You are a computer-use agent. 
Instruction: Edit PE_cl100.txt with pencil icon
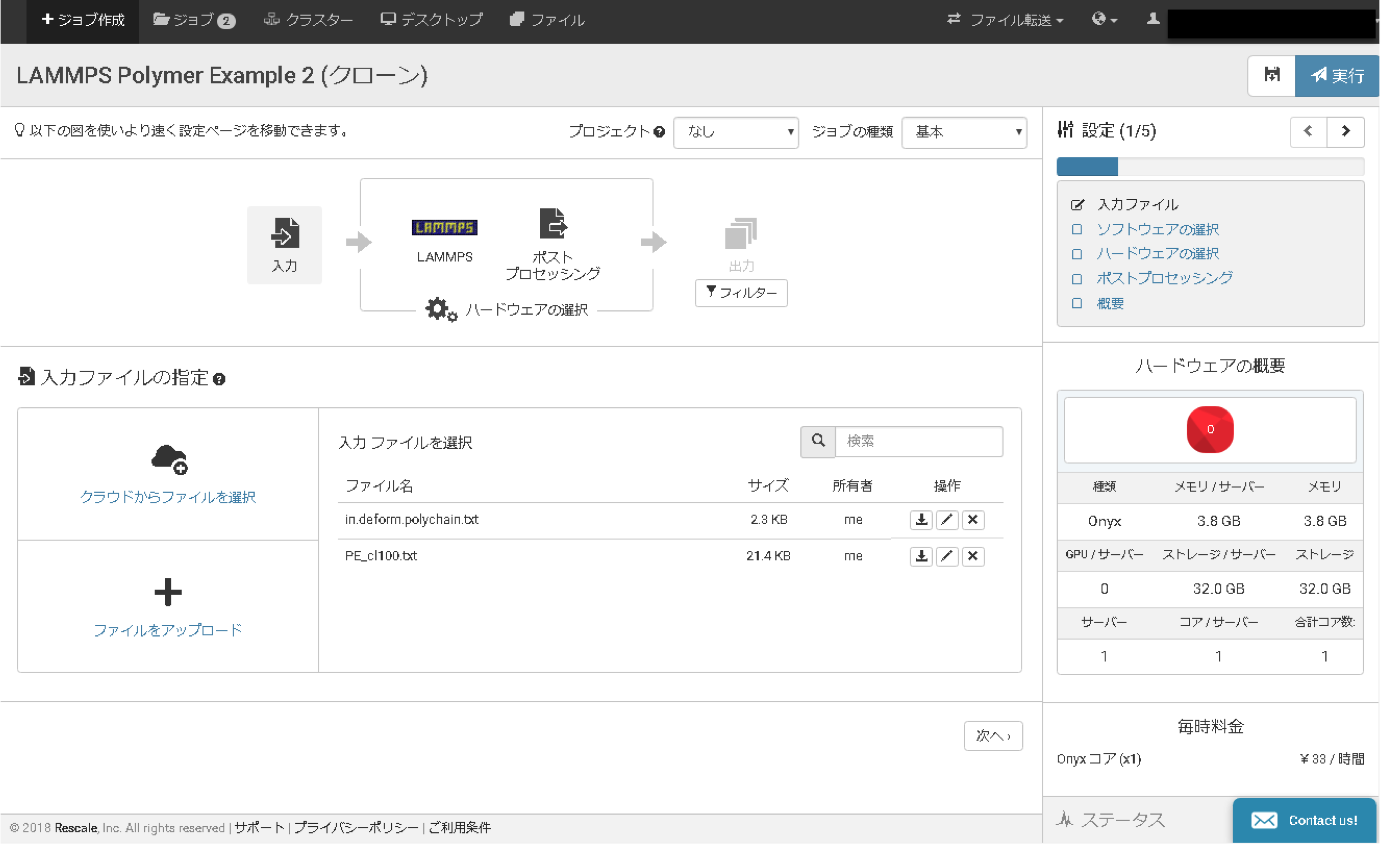(x=947, y=557)
